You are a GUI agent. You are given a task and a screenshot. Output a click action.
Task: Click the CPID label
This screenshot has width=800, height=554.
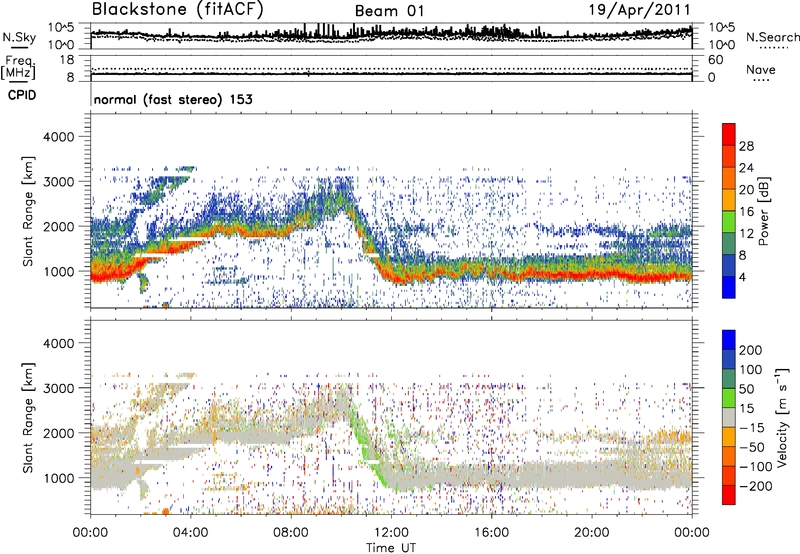pos(22,95)
